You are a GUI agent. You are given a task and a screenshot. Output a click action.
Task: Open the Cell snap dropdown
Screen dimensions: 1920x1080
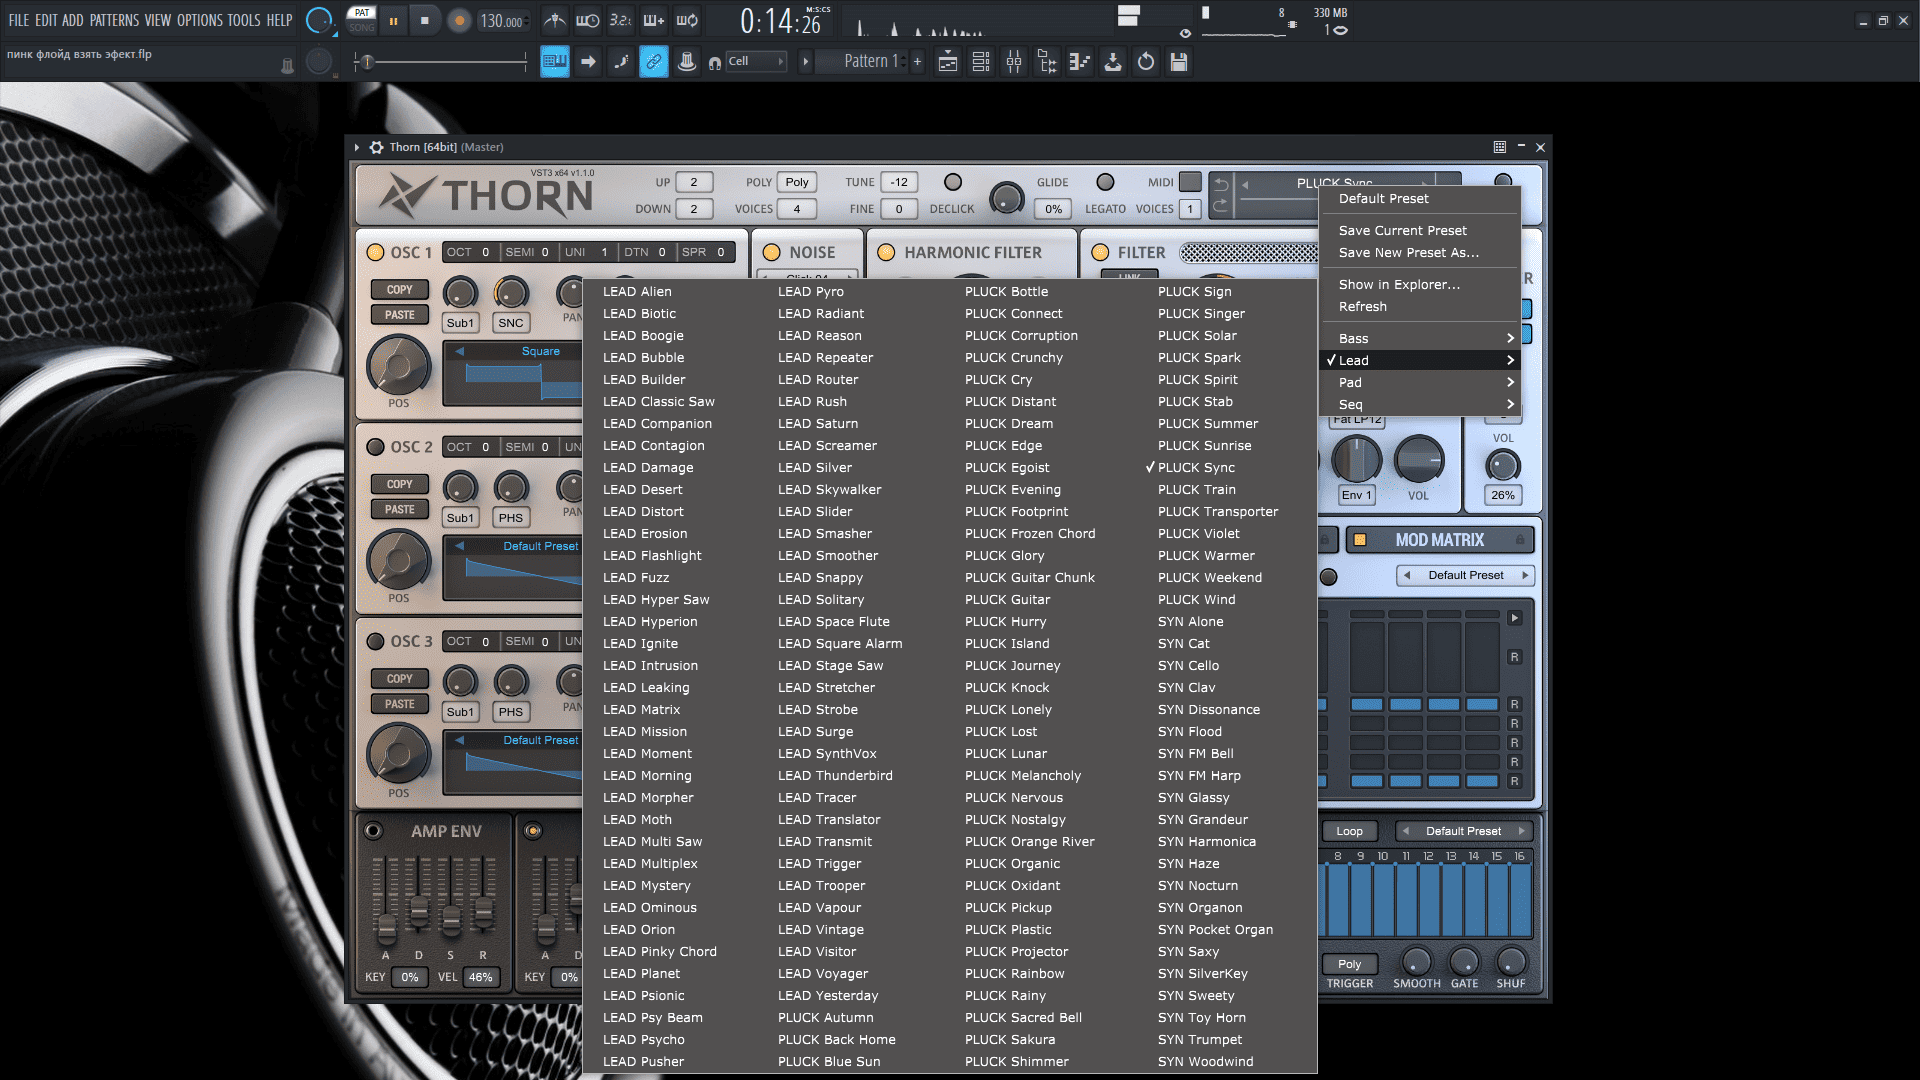(x=756, y=62)
